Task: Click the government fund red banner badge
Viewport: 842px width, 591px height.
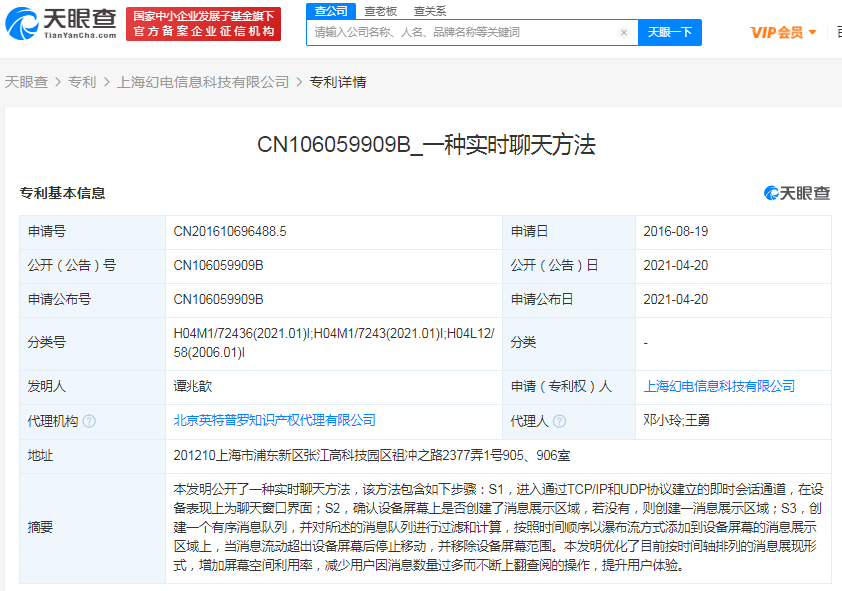Action: [x=204, y=23]
